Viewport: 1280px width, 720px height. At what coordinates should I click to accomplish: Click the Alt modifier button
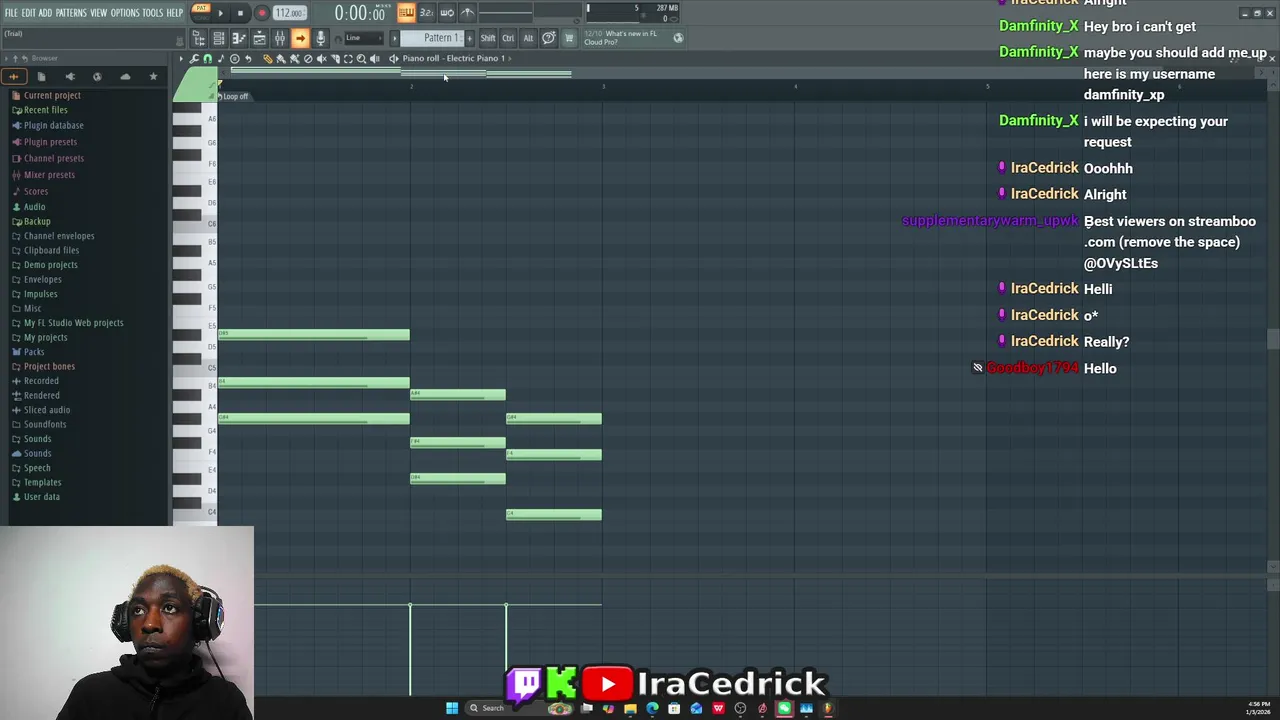(528, 38)
